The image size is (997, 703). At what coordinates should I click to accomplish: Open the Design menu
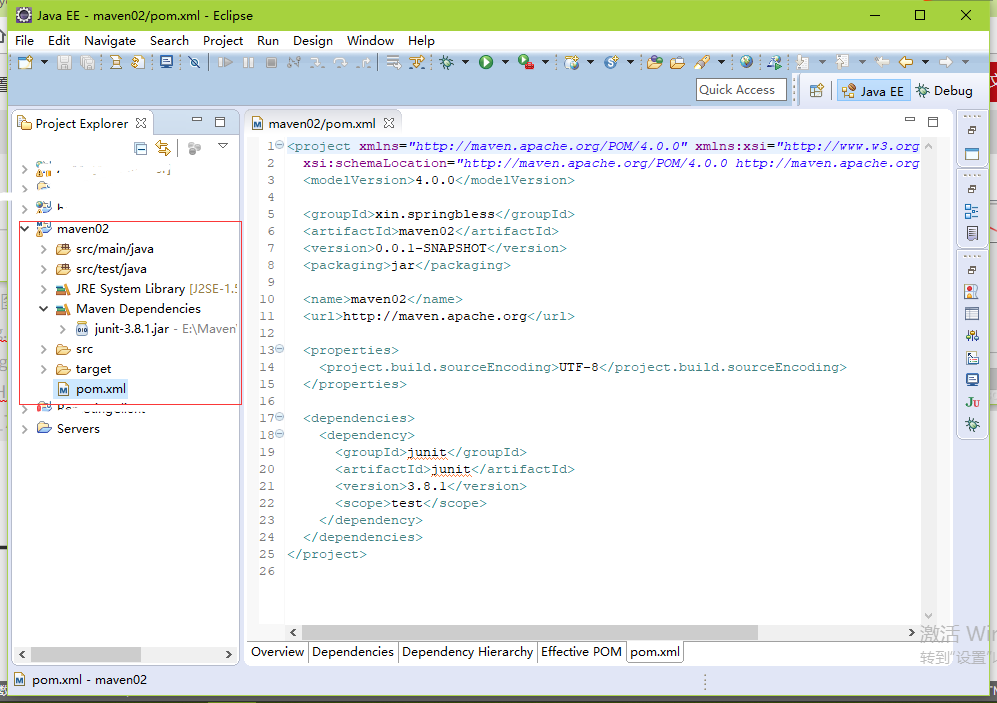pyautogui.click(x=313, y=41)
